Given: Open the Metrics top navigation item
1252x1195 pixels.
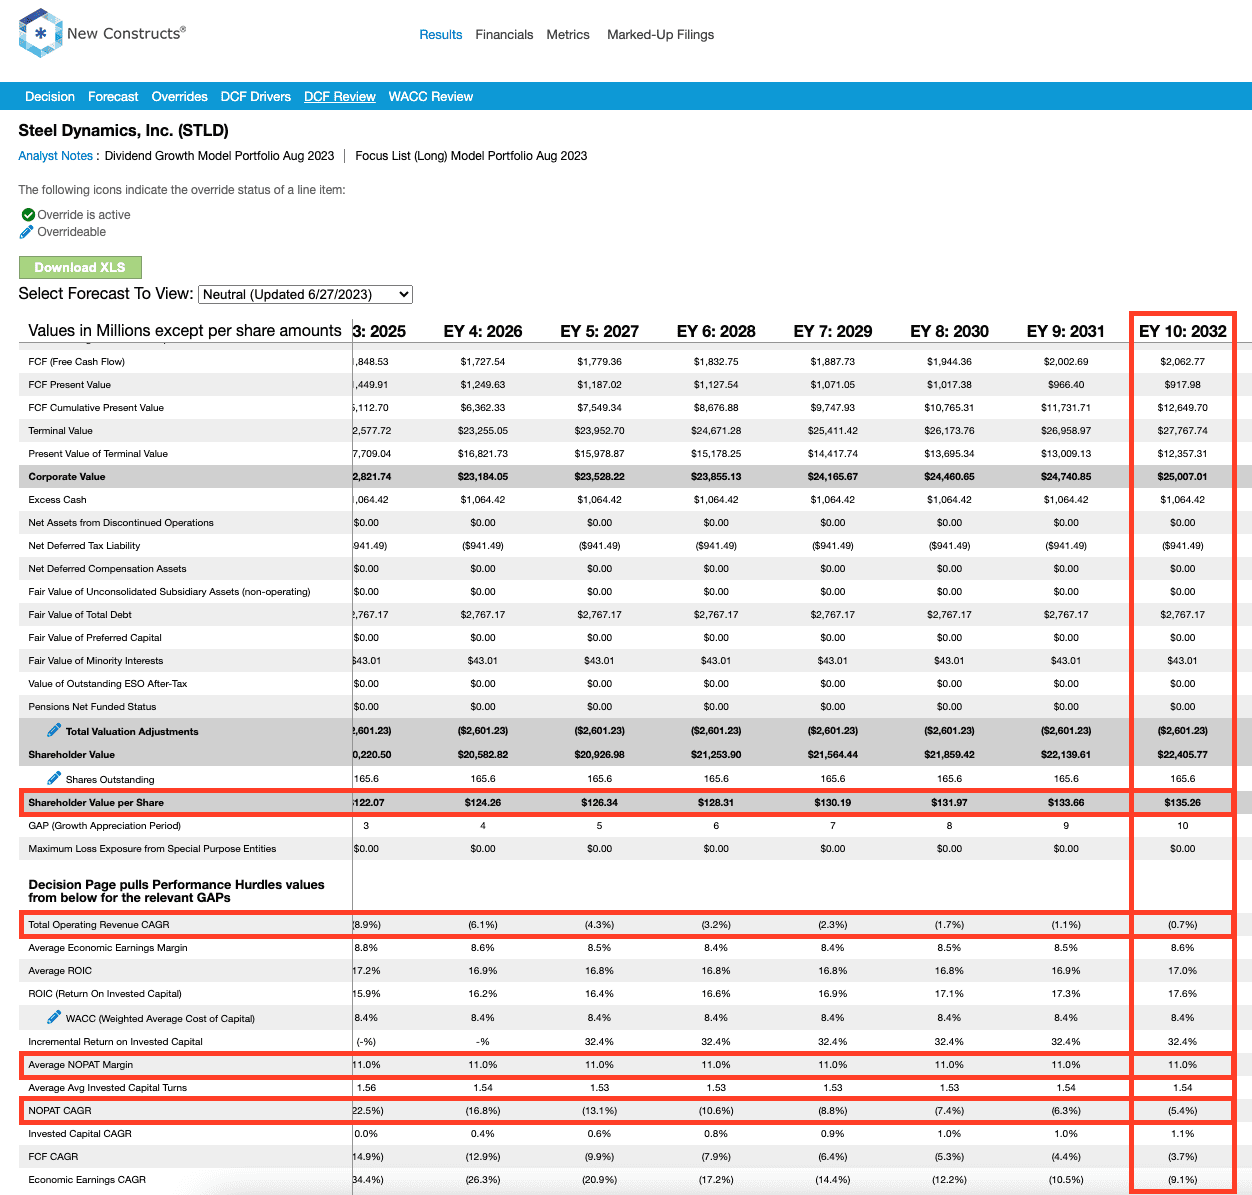Looking at the screenshot, I should (568, 34).
